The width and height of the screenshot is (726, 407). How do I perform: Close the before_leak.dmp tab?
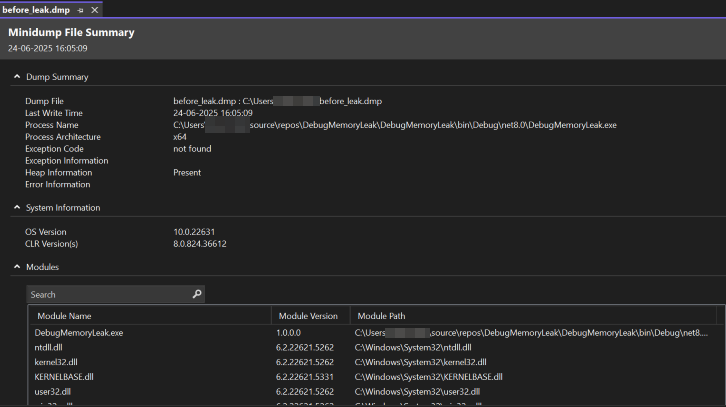tap(95, 9)
